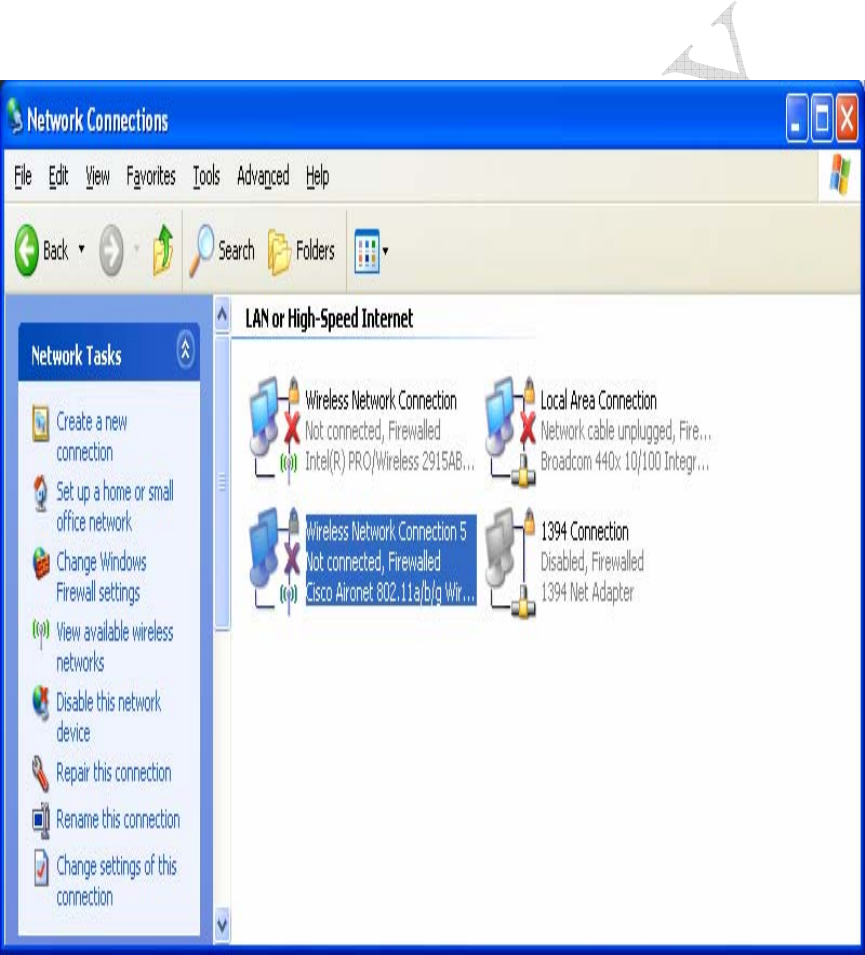Viewport: 865px width, 955px height.
Task: Select the Wireless Network Connection 5 icon
Action: click(275, 562)
